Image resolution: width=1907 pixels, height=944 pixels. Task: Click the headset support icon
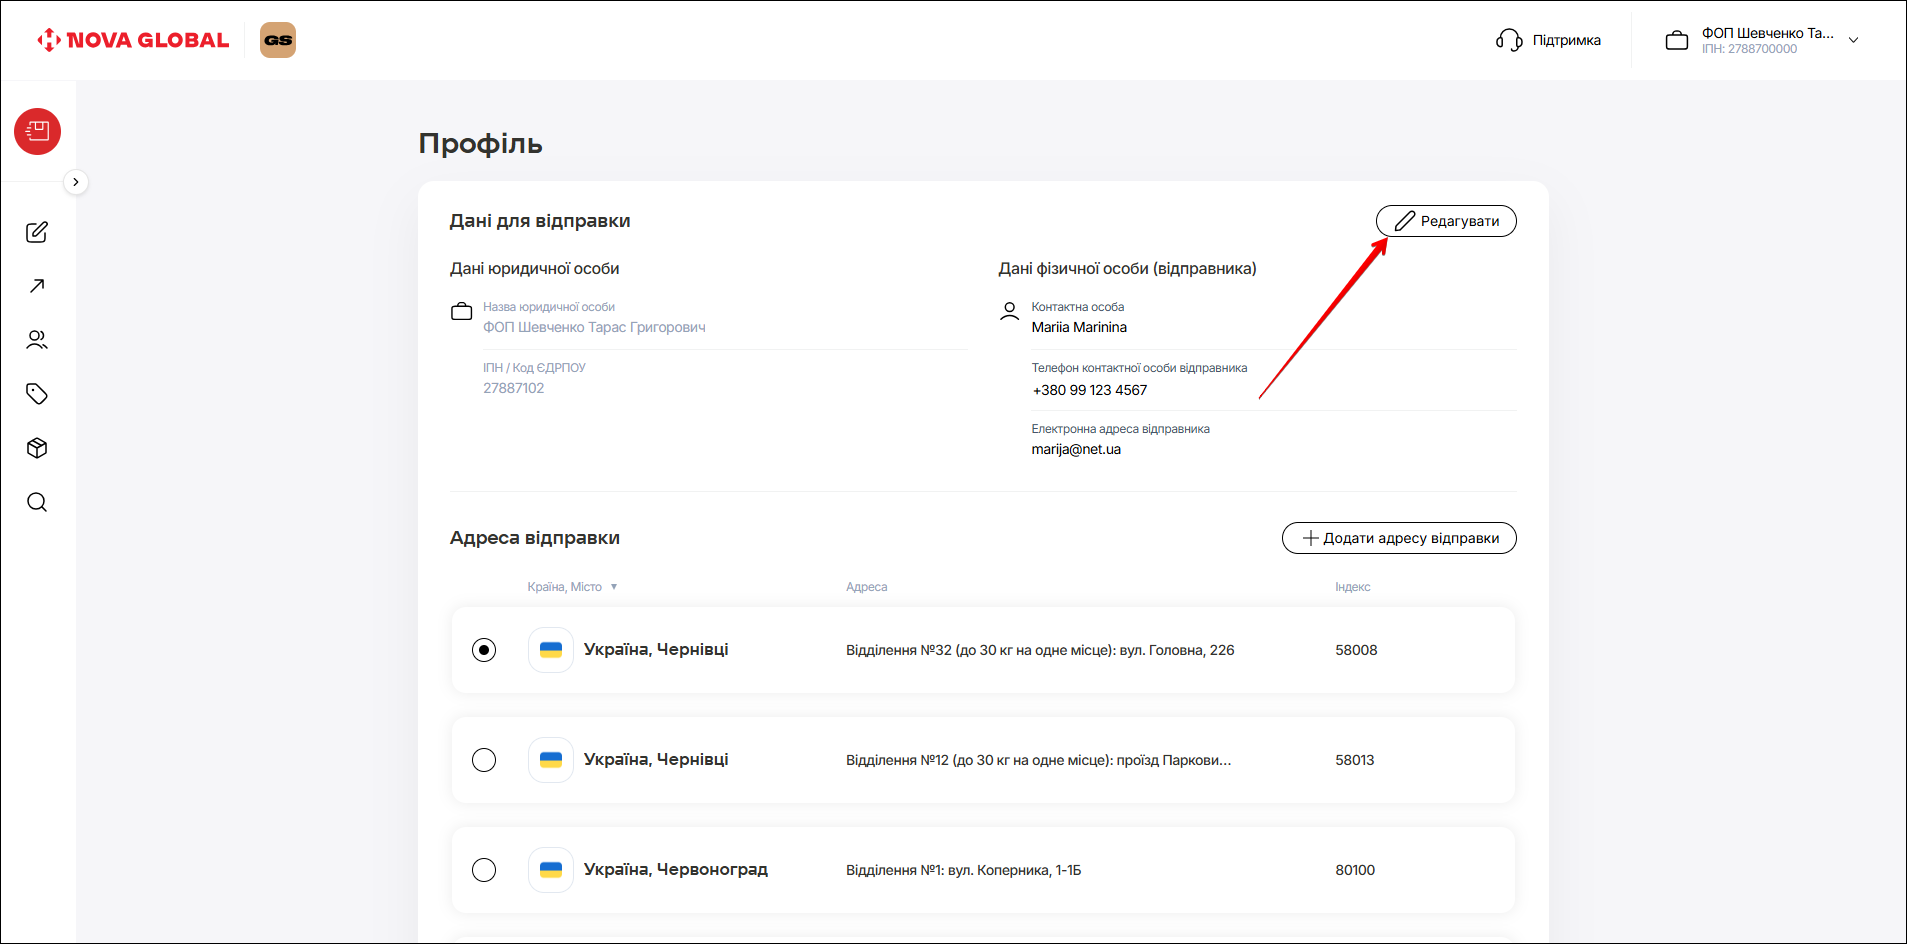(x=1508, y=40)
